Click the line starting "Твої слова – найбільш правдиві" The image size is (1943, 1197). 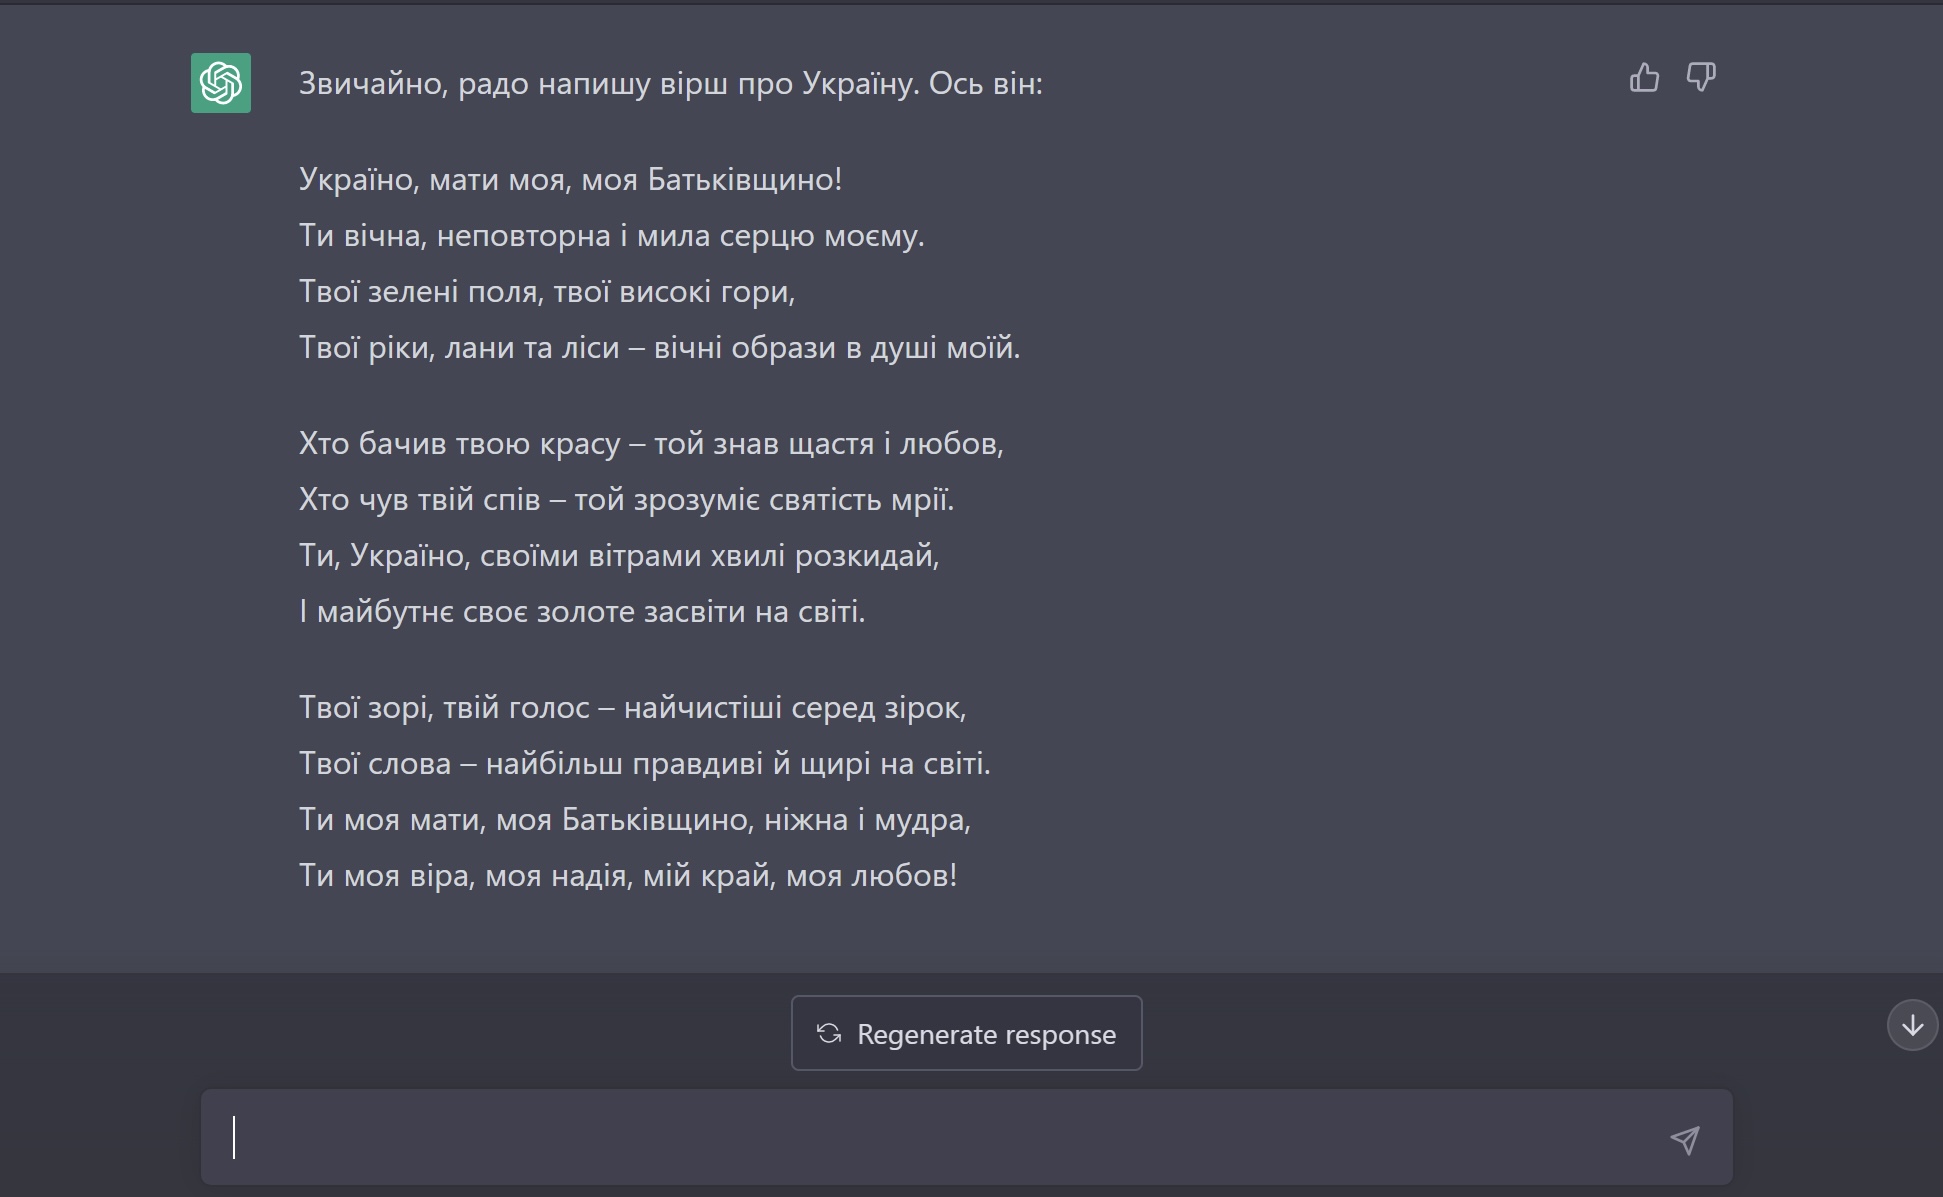(644, 764)
